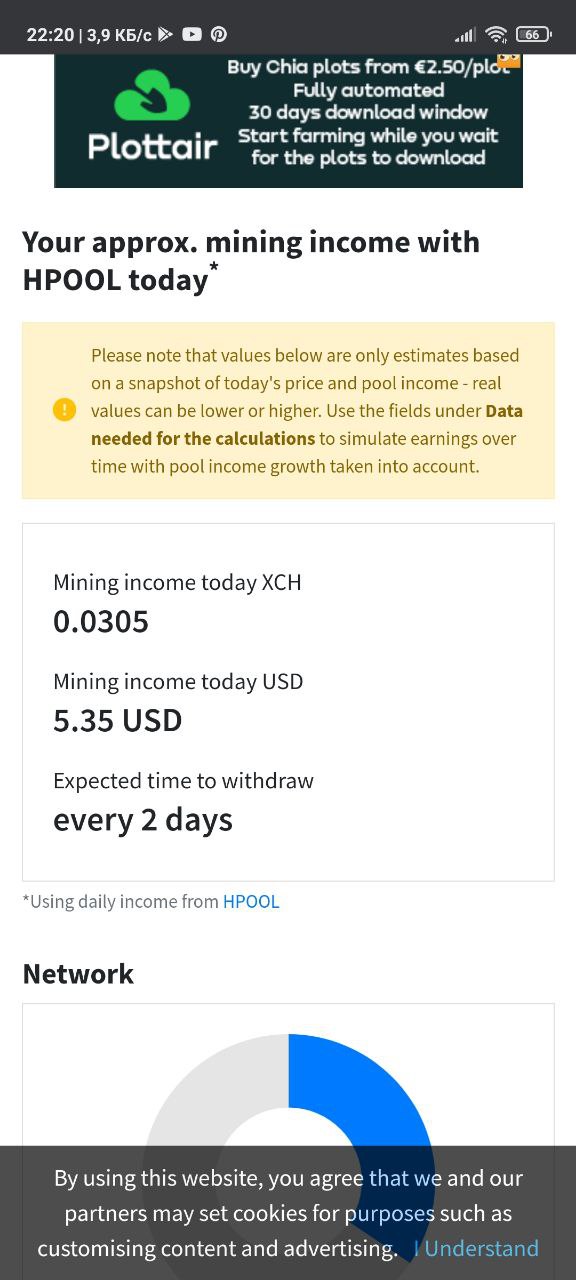Tap the Pinterest notification icon in status bar

219,34
